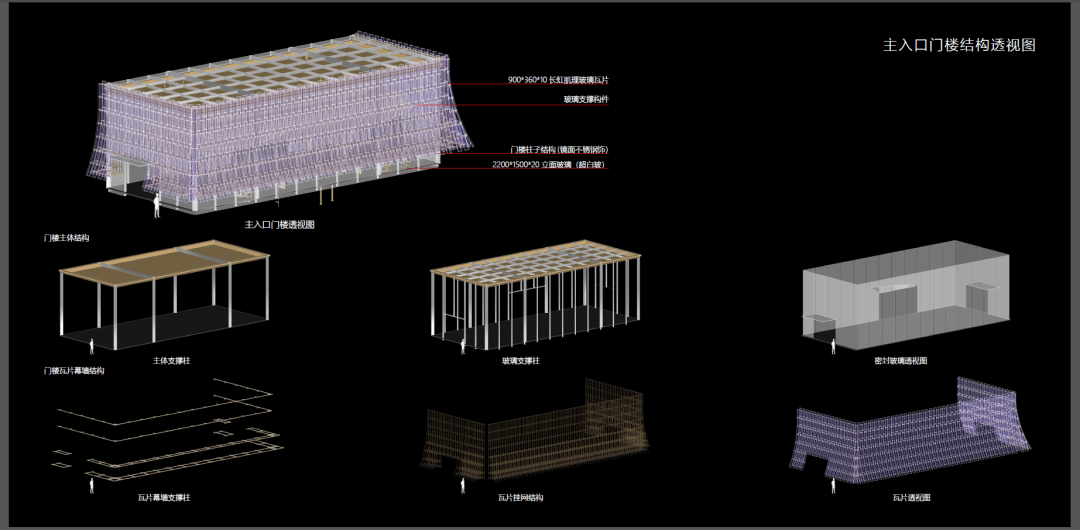Click the caption 玻璃支撑柱
Screen dimensions: 1080x530
tap(521, 360)
